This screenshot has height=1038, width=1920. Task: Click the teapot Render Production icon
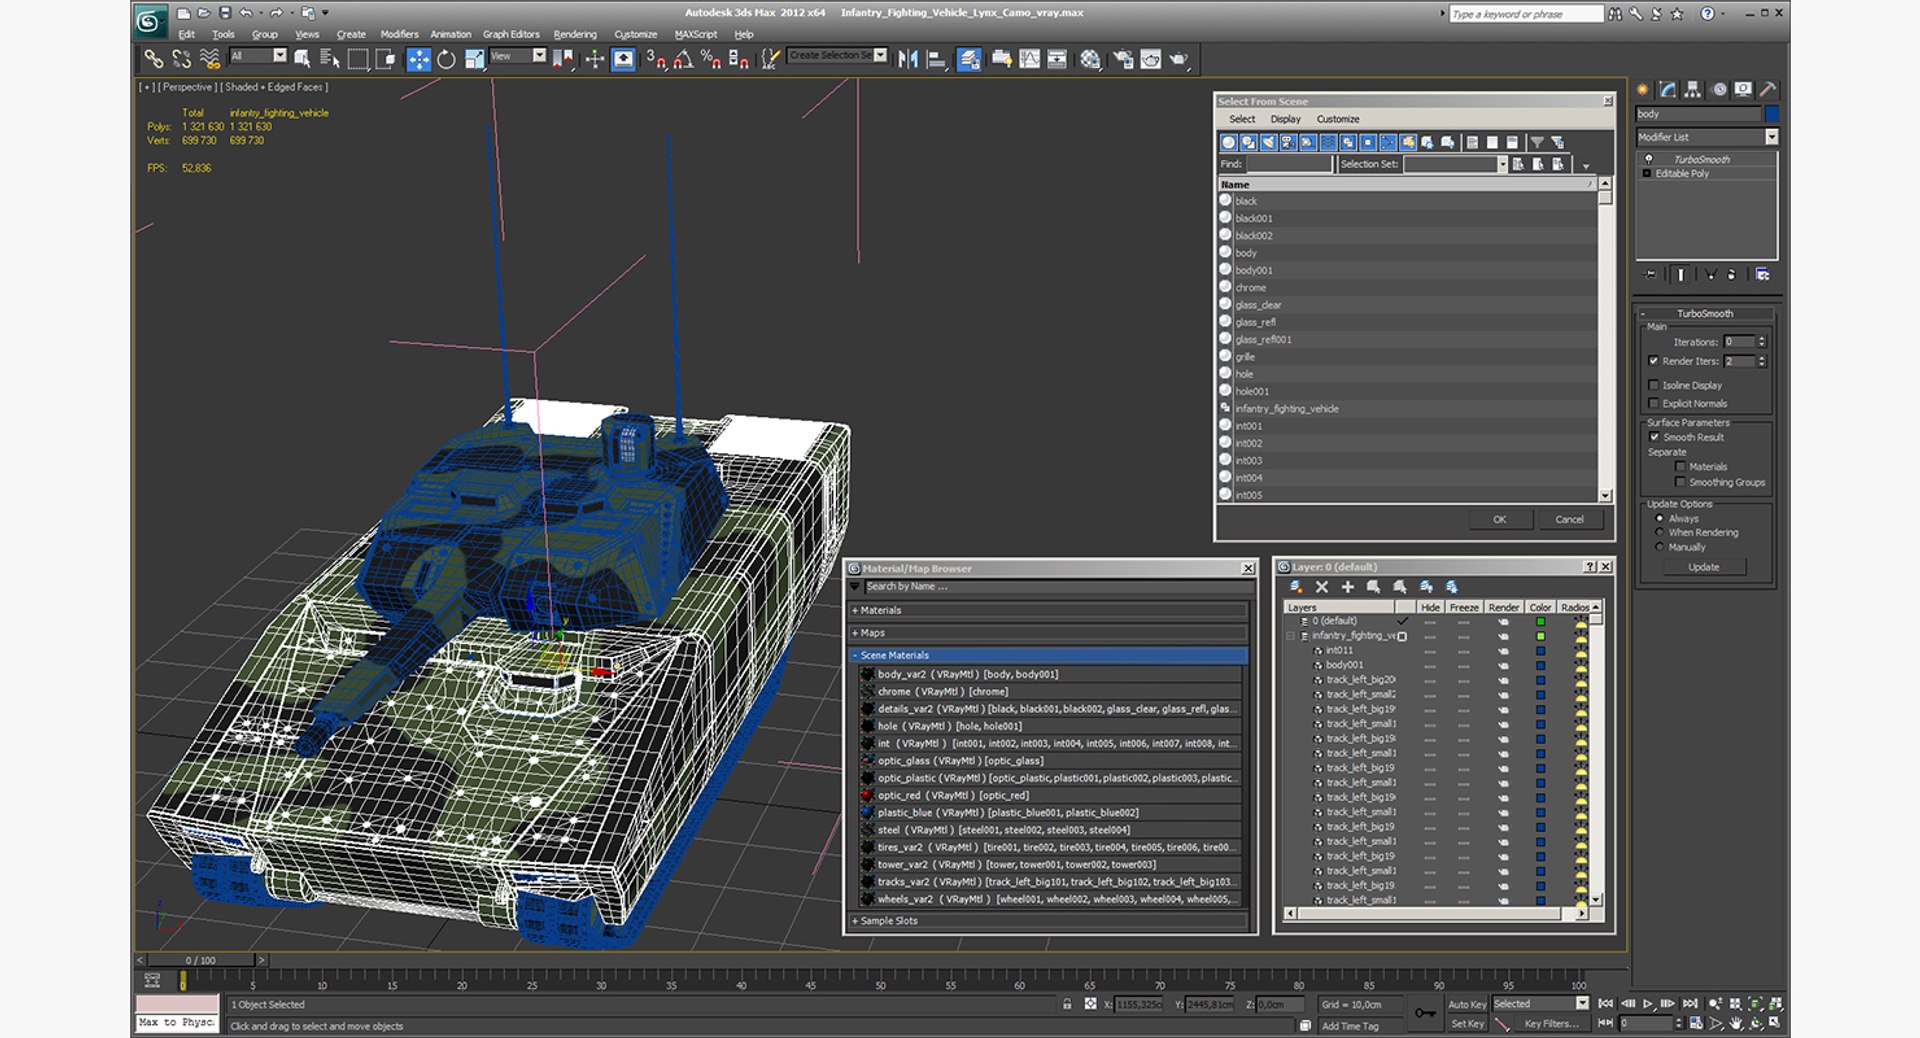pyautogui.click(x=1180, y=59)
